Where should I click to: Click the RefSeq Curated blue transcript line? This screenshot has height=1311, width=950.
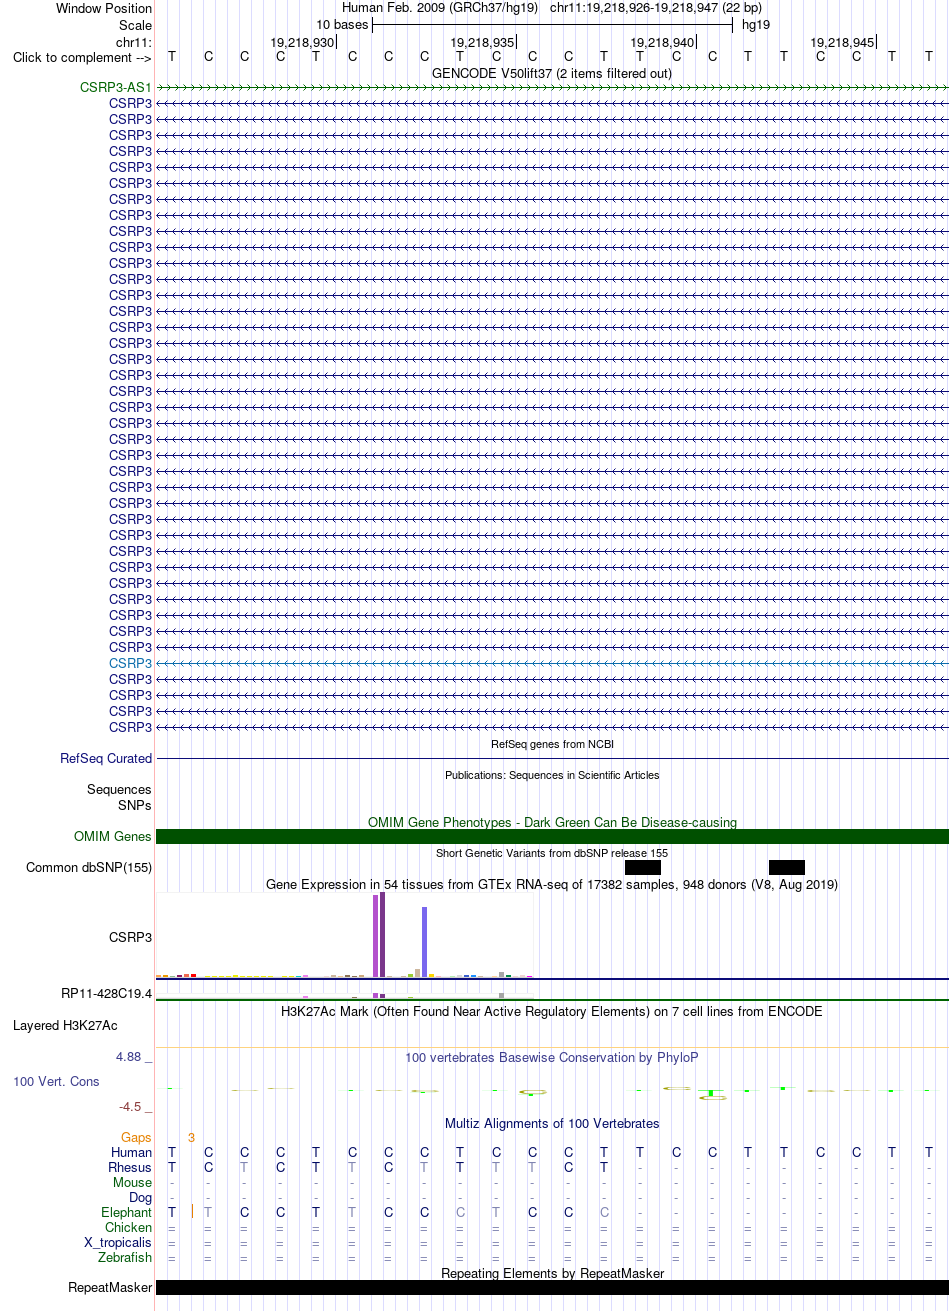coord(552,759)
